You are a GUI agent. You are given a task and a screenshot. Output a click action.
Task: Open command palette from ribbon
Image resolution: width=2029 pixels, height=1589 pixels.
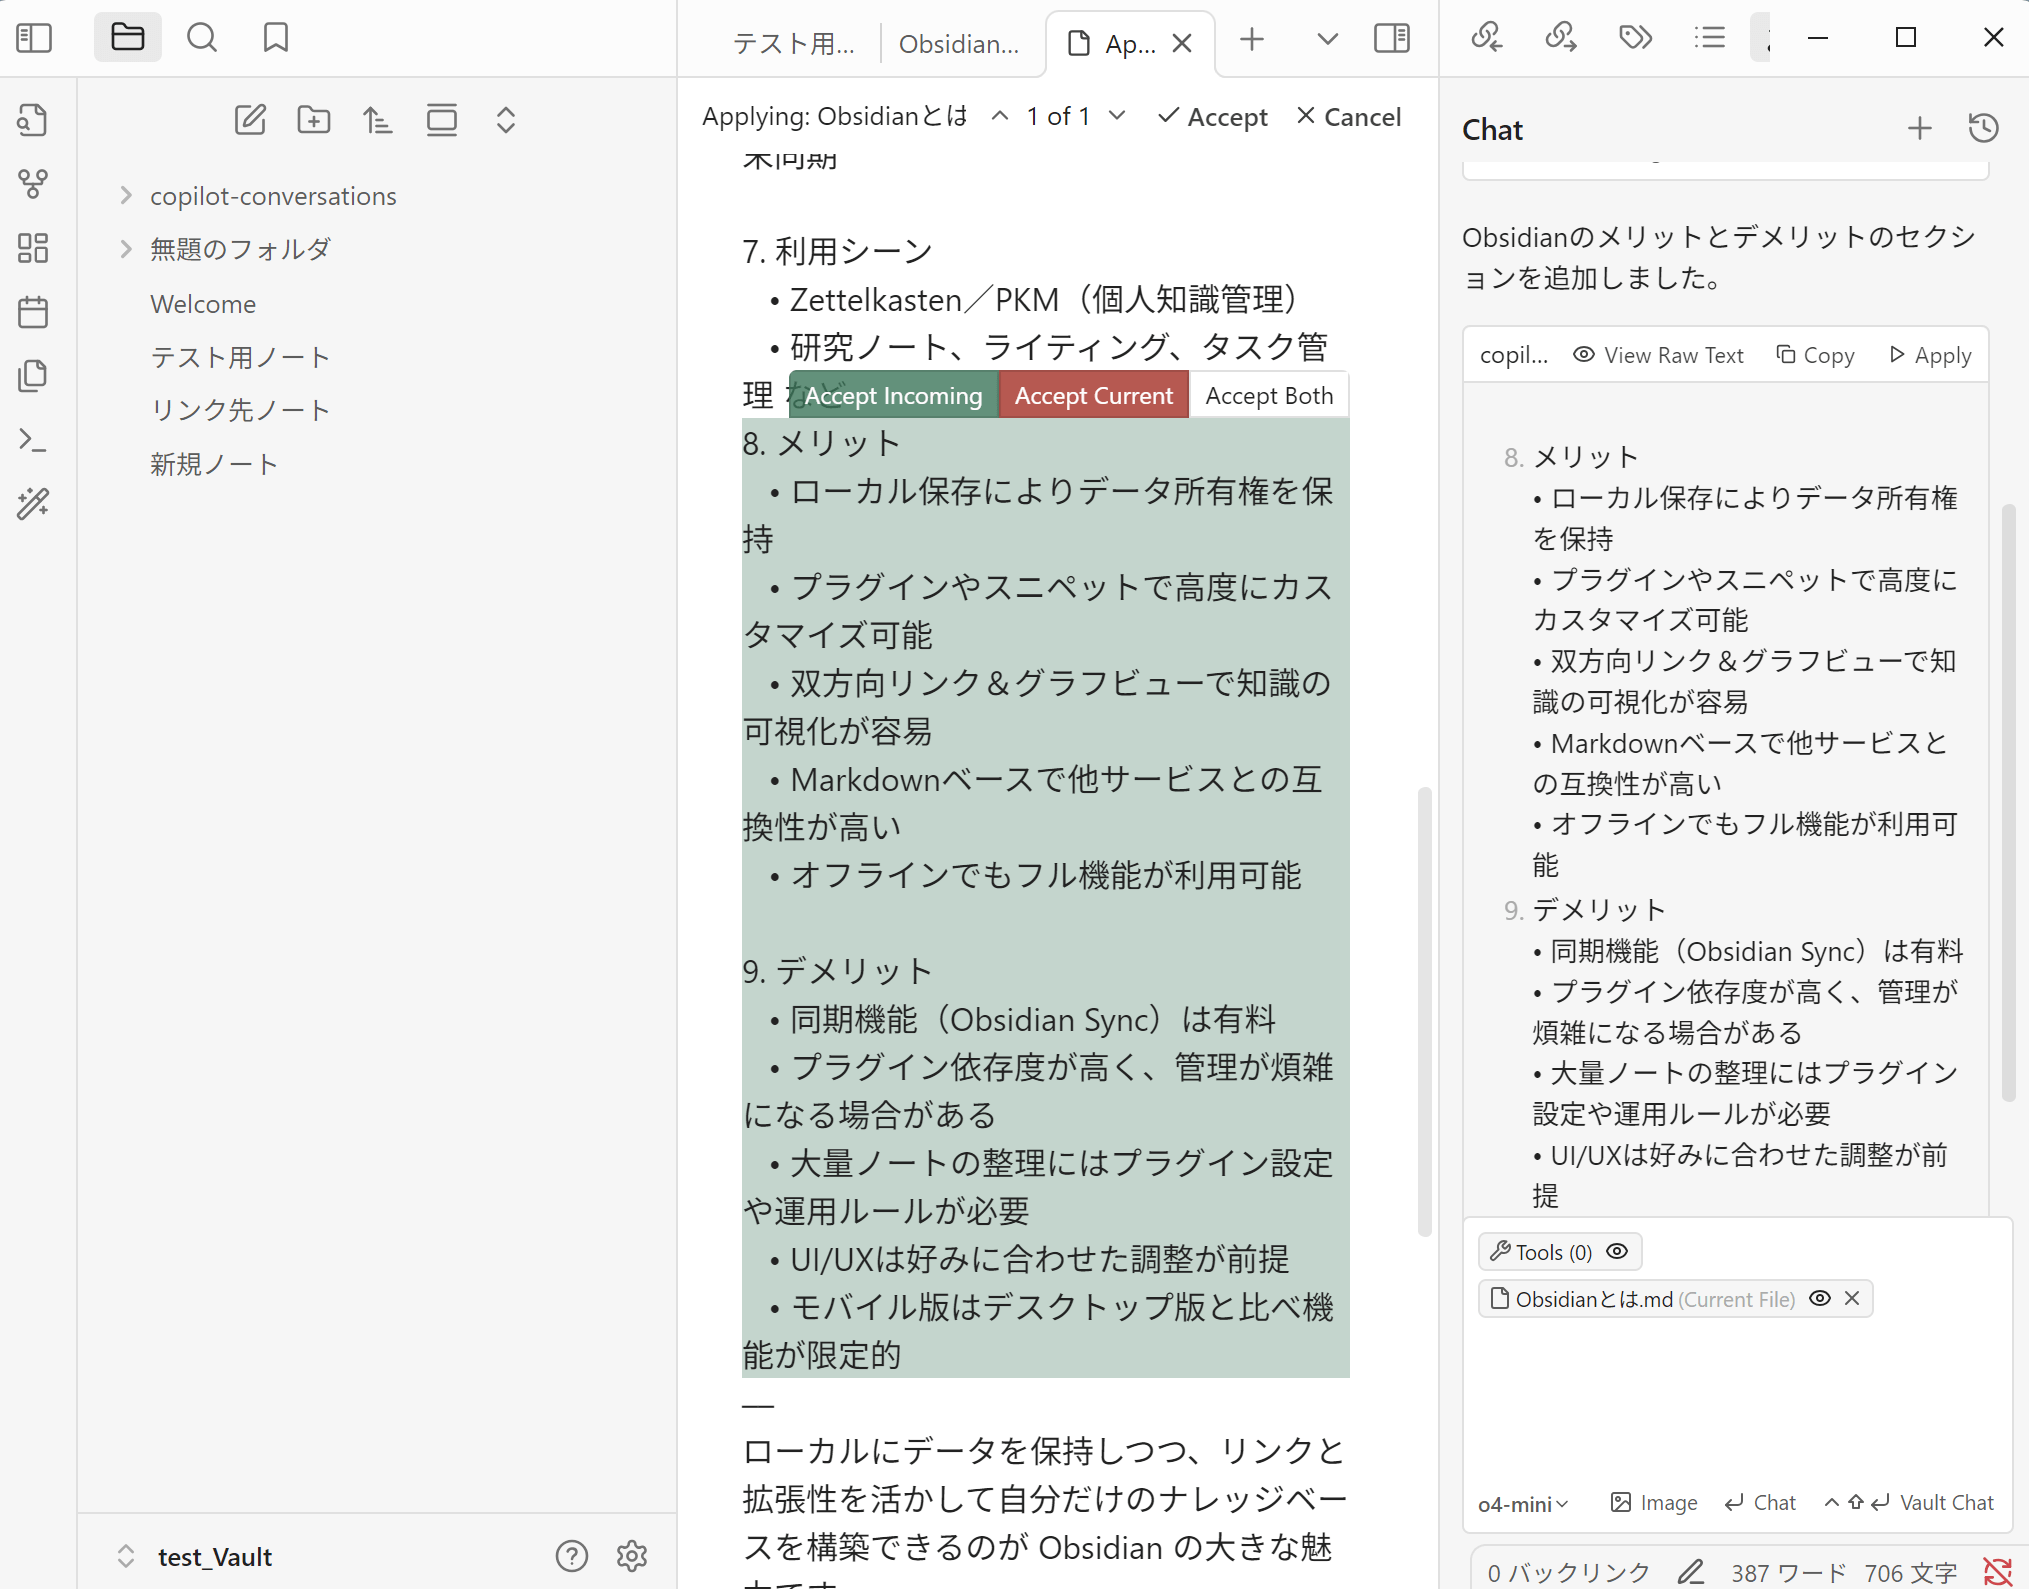click(33, 440)
